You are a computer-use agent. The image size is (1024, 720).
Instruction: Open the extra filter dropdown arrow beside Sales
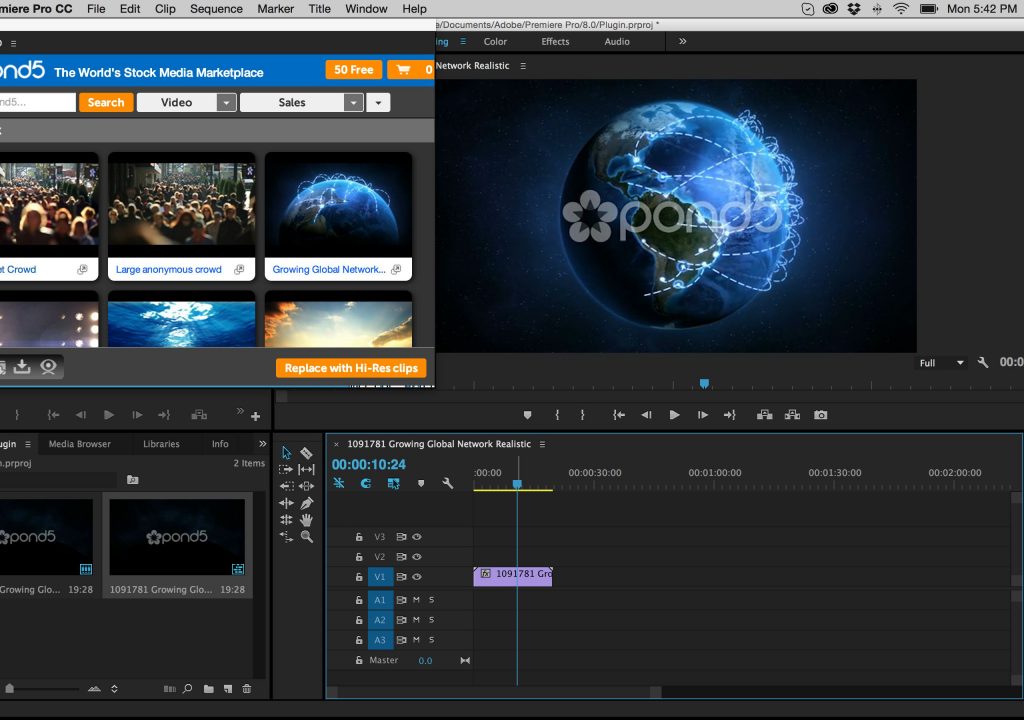point(378,103)
